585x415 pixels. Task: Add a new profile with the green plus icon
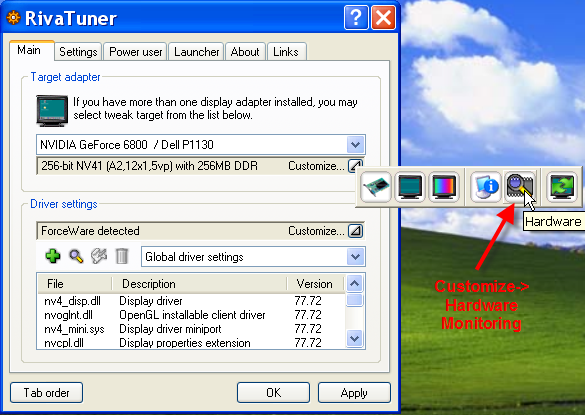pos(53,256)
